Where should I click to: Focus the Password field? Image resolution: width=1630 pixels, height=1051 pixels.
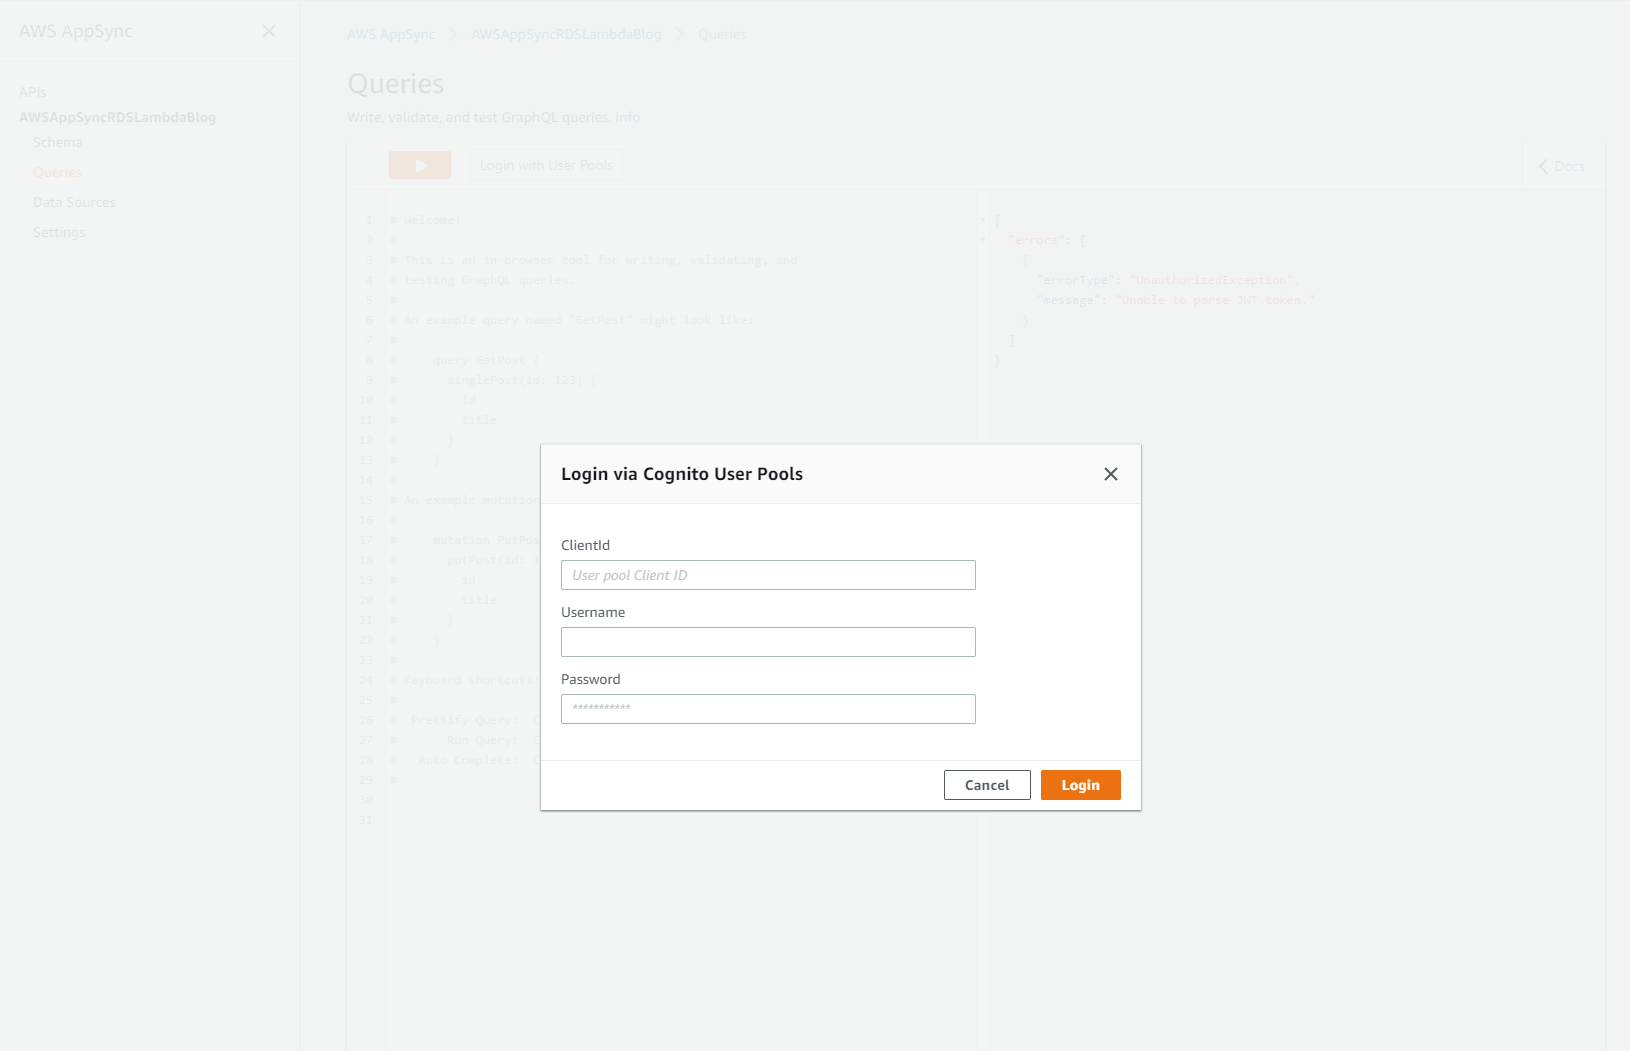tap(768, 709)
